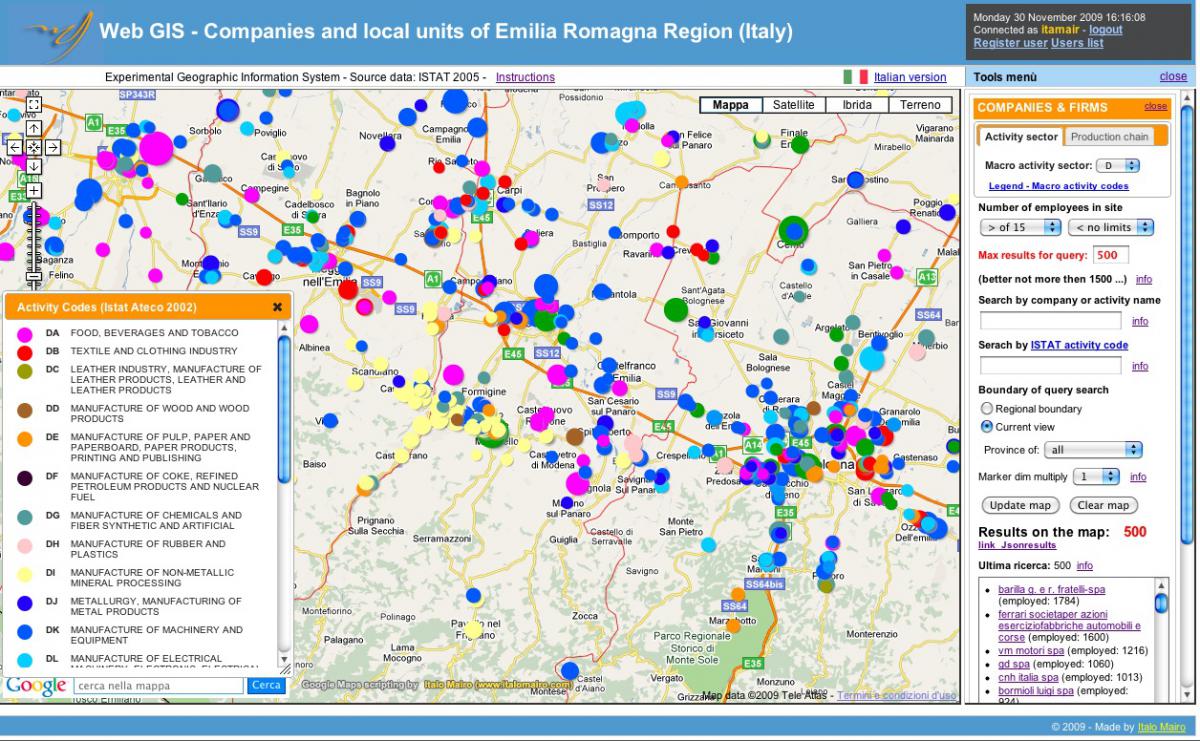The image size is (1200, 741).
Task: Switch to the Production chain tab
Action: click(x=1110, y=137)
